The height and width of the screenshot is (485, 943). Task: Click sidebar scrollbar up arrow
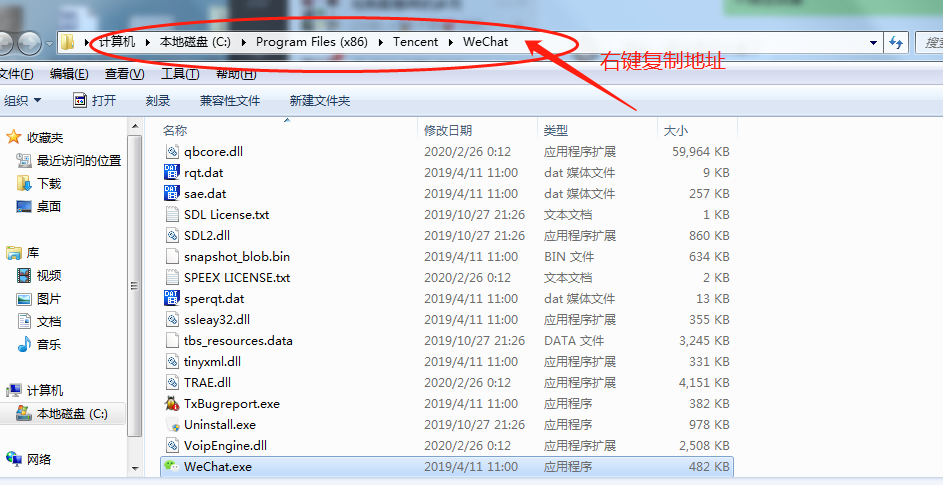coord(135,126)
